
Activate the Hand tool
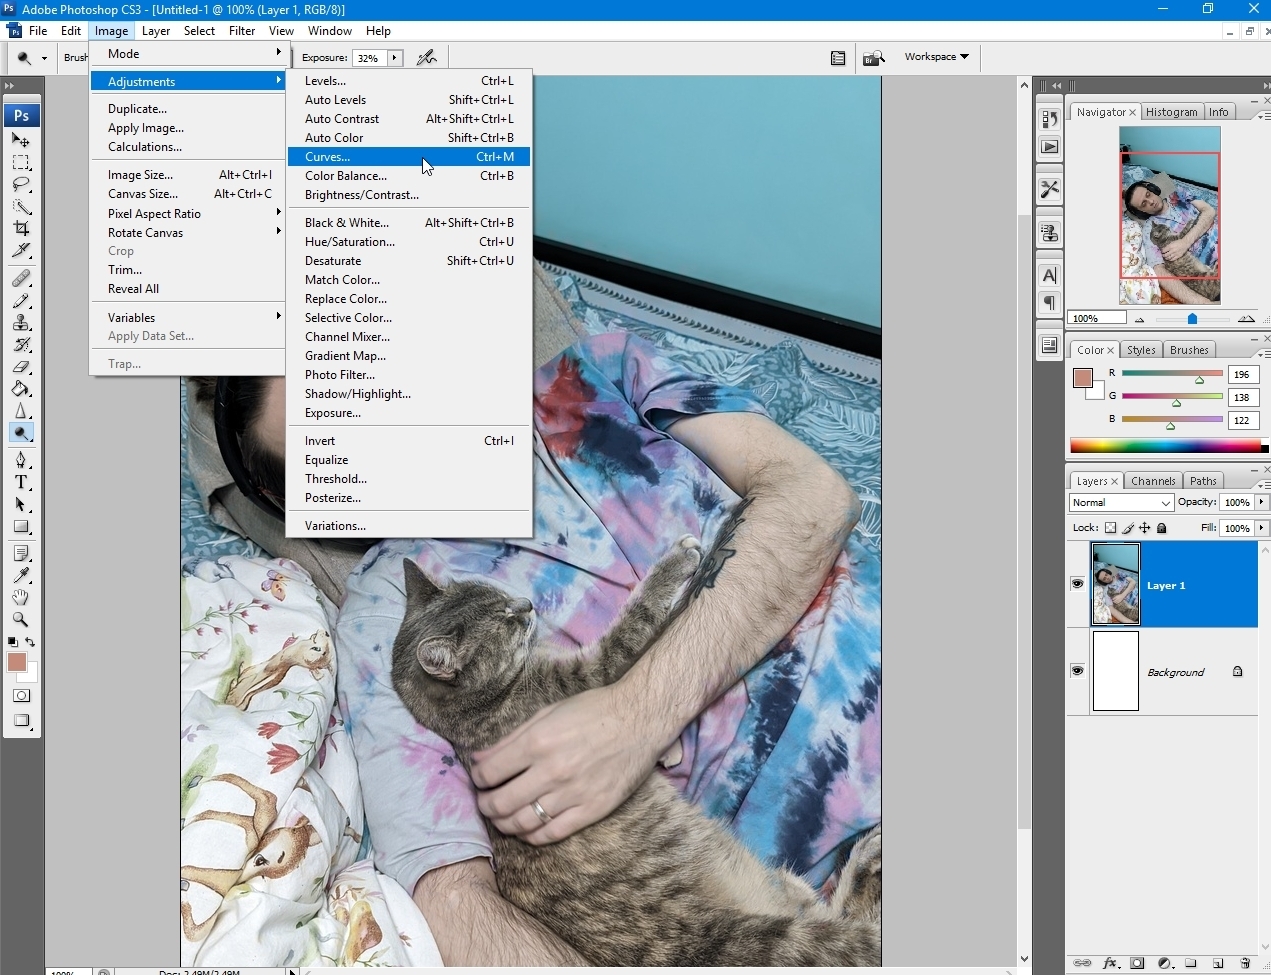click(x=21, y=597)
